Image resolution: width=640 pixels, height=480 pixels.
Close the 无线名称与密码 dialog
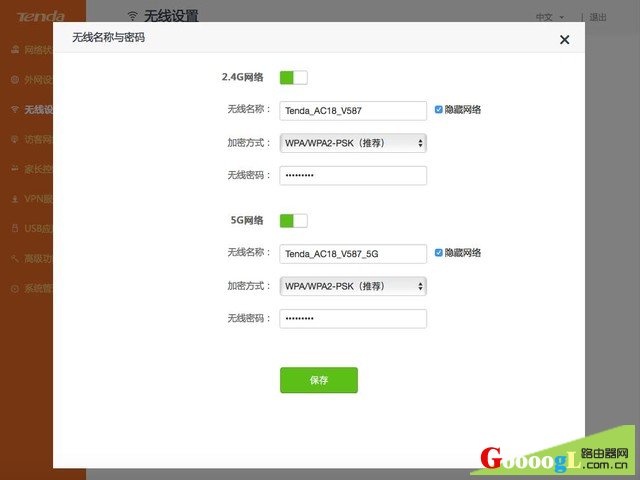click(564, 40)
